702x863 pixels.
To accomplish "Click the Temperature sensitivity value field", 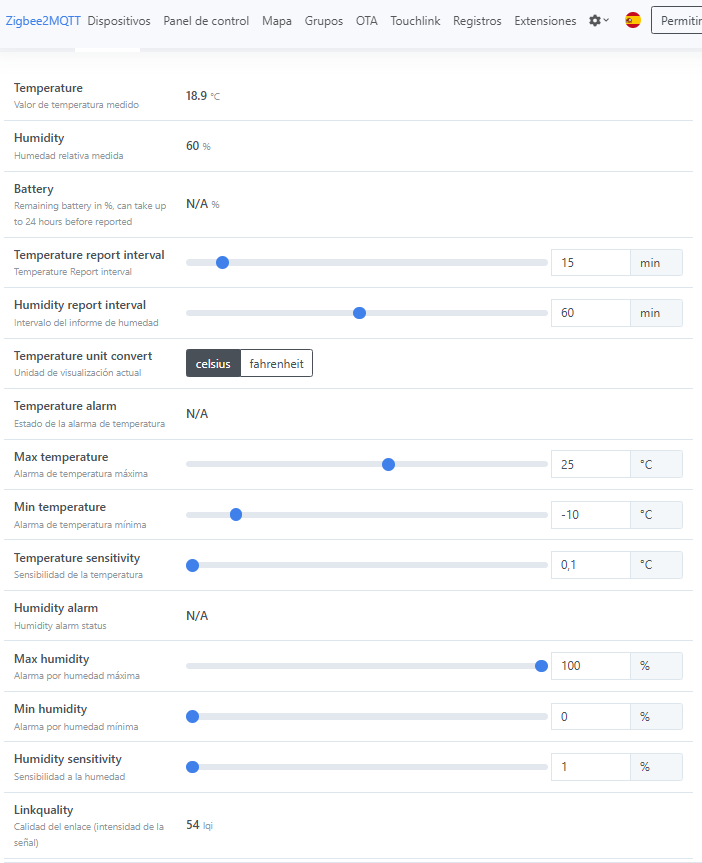I will [591, 565].
